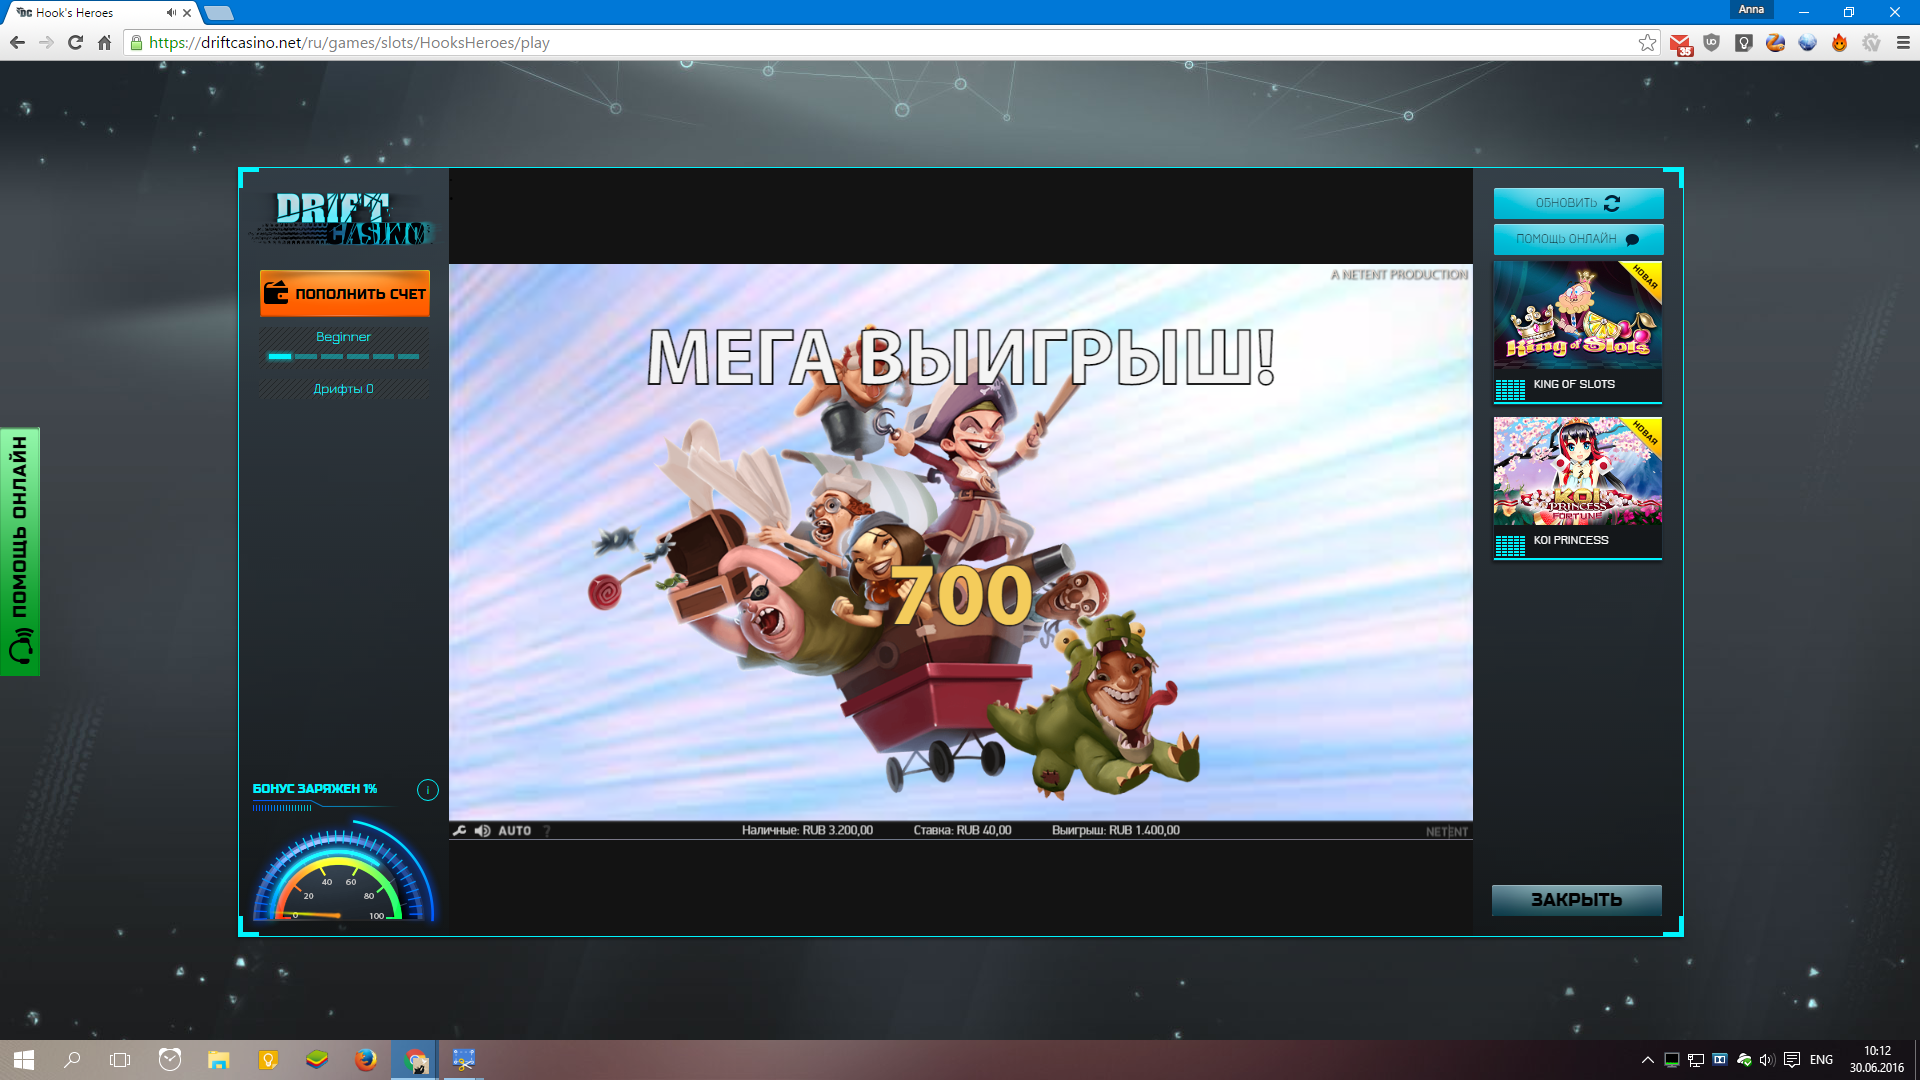Open ПОМОЩЬ ОНЛАЙН chat button
1920x1080 pixels.
[x=1577, y=239]
